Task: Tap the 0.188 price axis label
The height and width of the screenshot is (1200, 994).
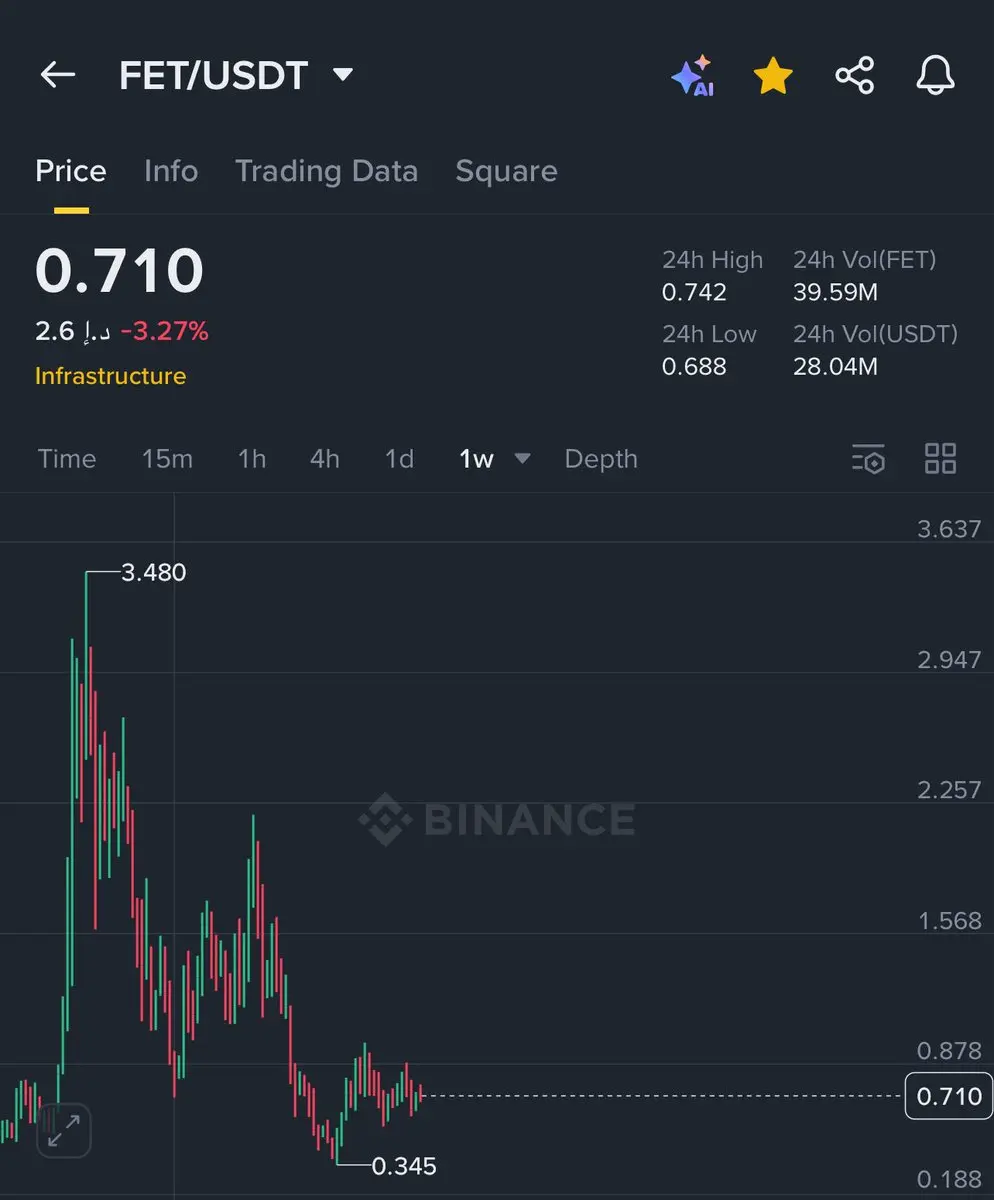Action: 949,1180
